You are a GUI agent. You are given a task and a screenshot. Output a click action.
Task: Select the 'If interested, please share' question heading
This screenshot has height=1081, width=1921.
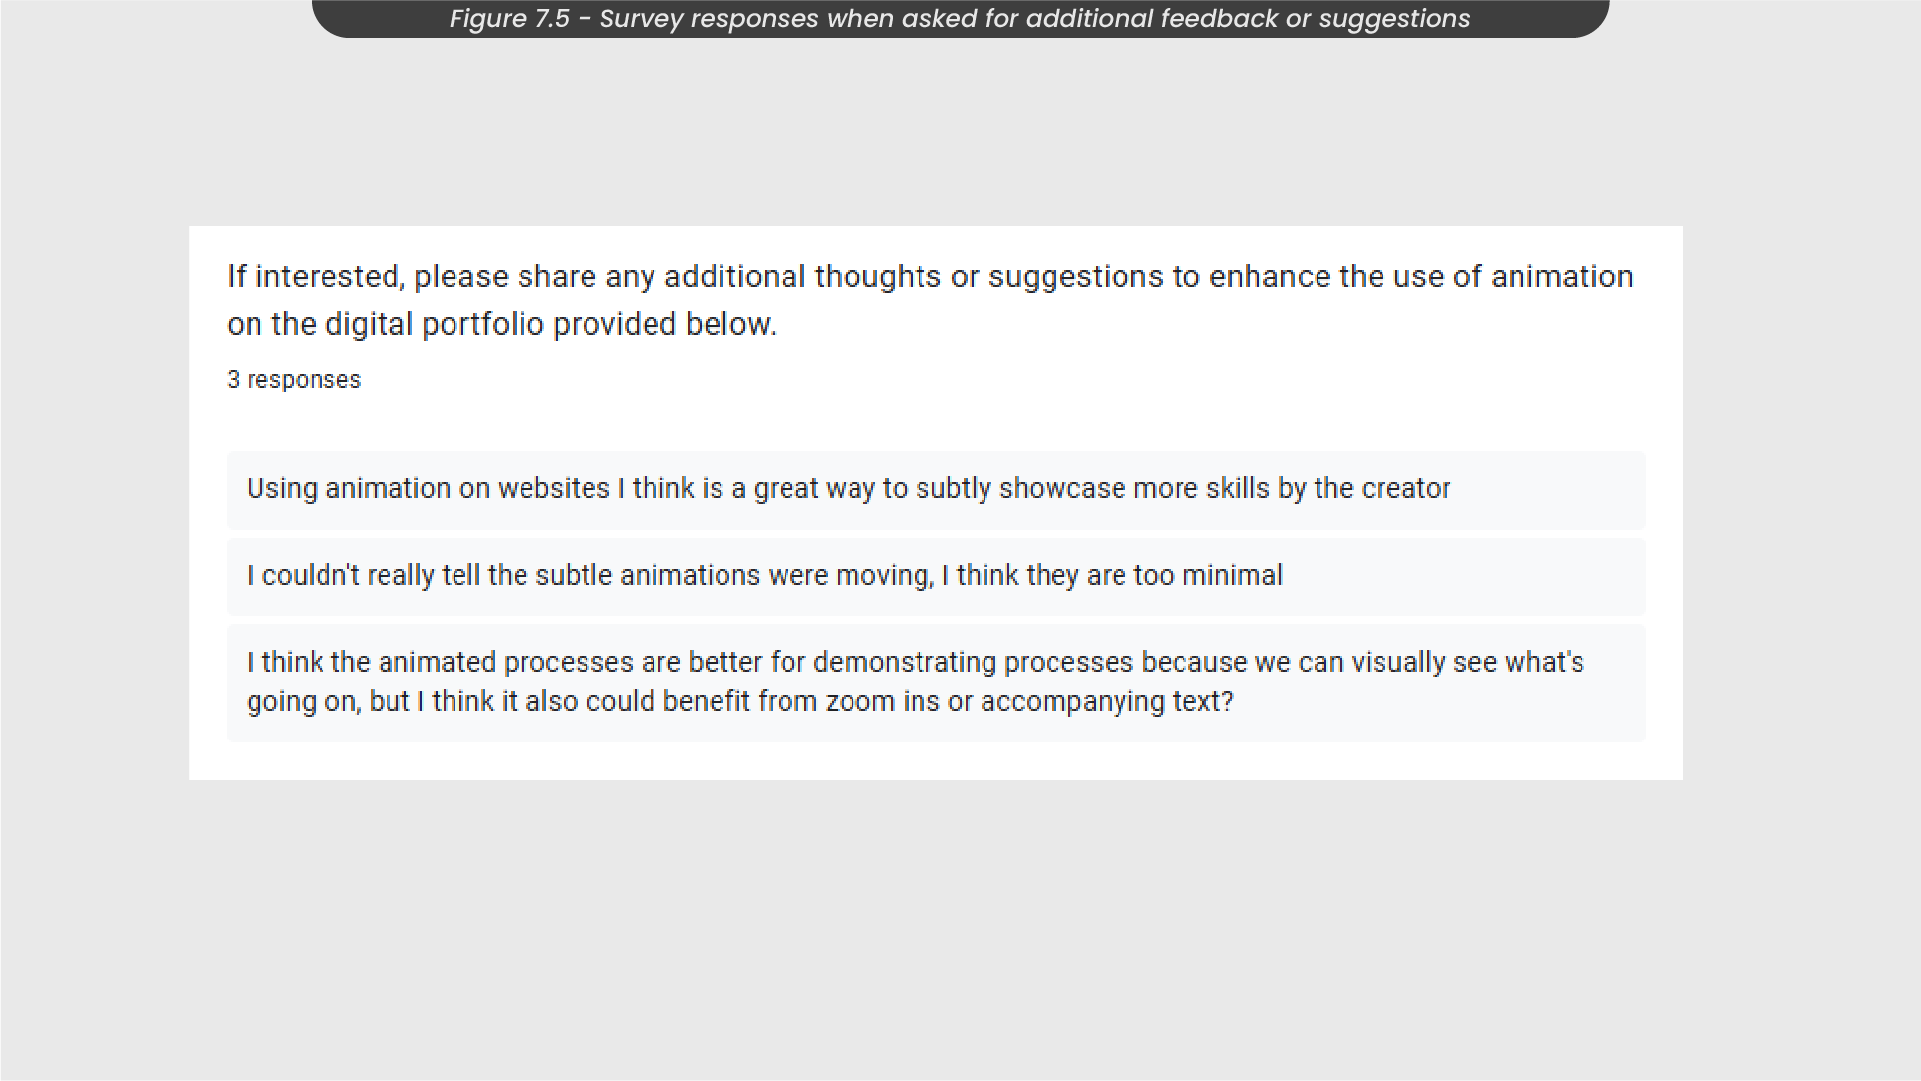[930, 300]
